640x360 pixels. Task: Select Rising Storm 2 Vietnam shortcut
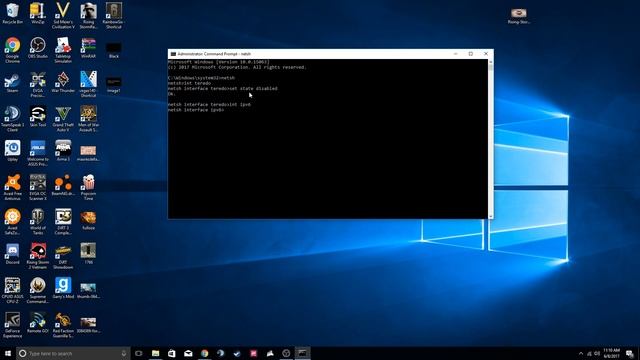click(38, 256)
